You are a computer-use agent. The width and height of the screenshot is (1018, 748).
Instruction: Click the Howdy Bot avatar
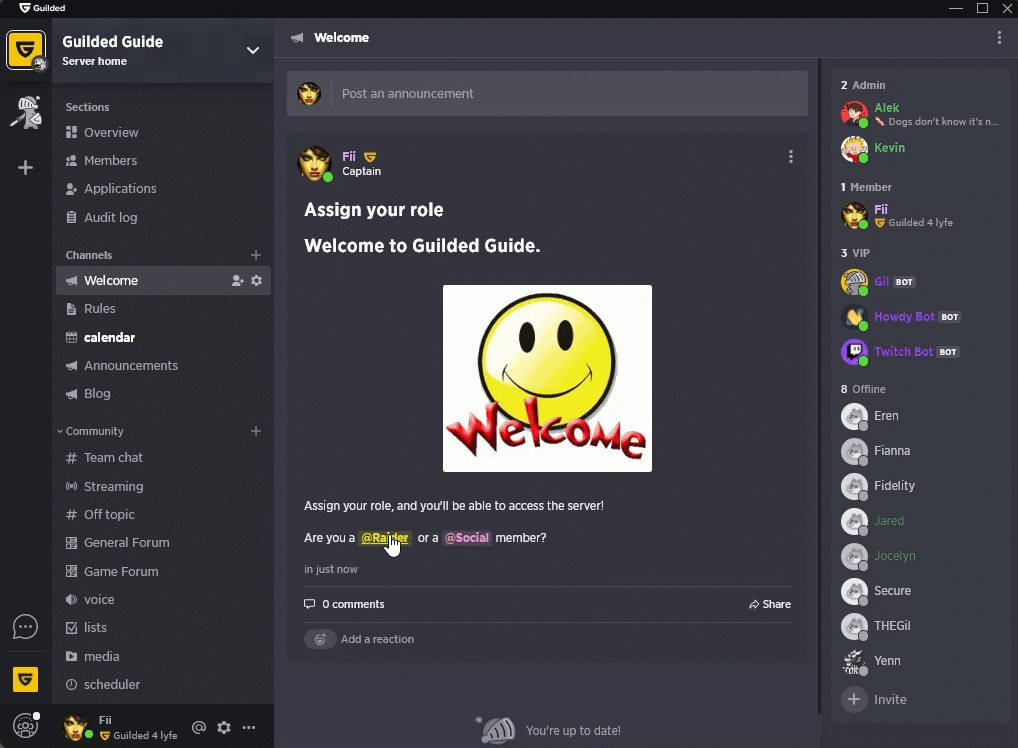854,318
